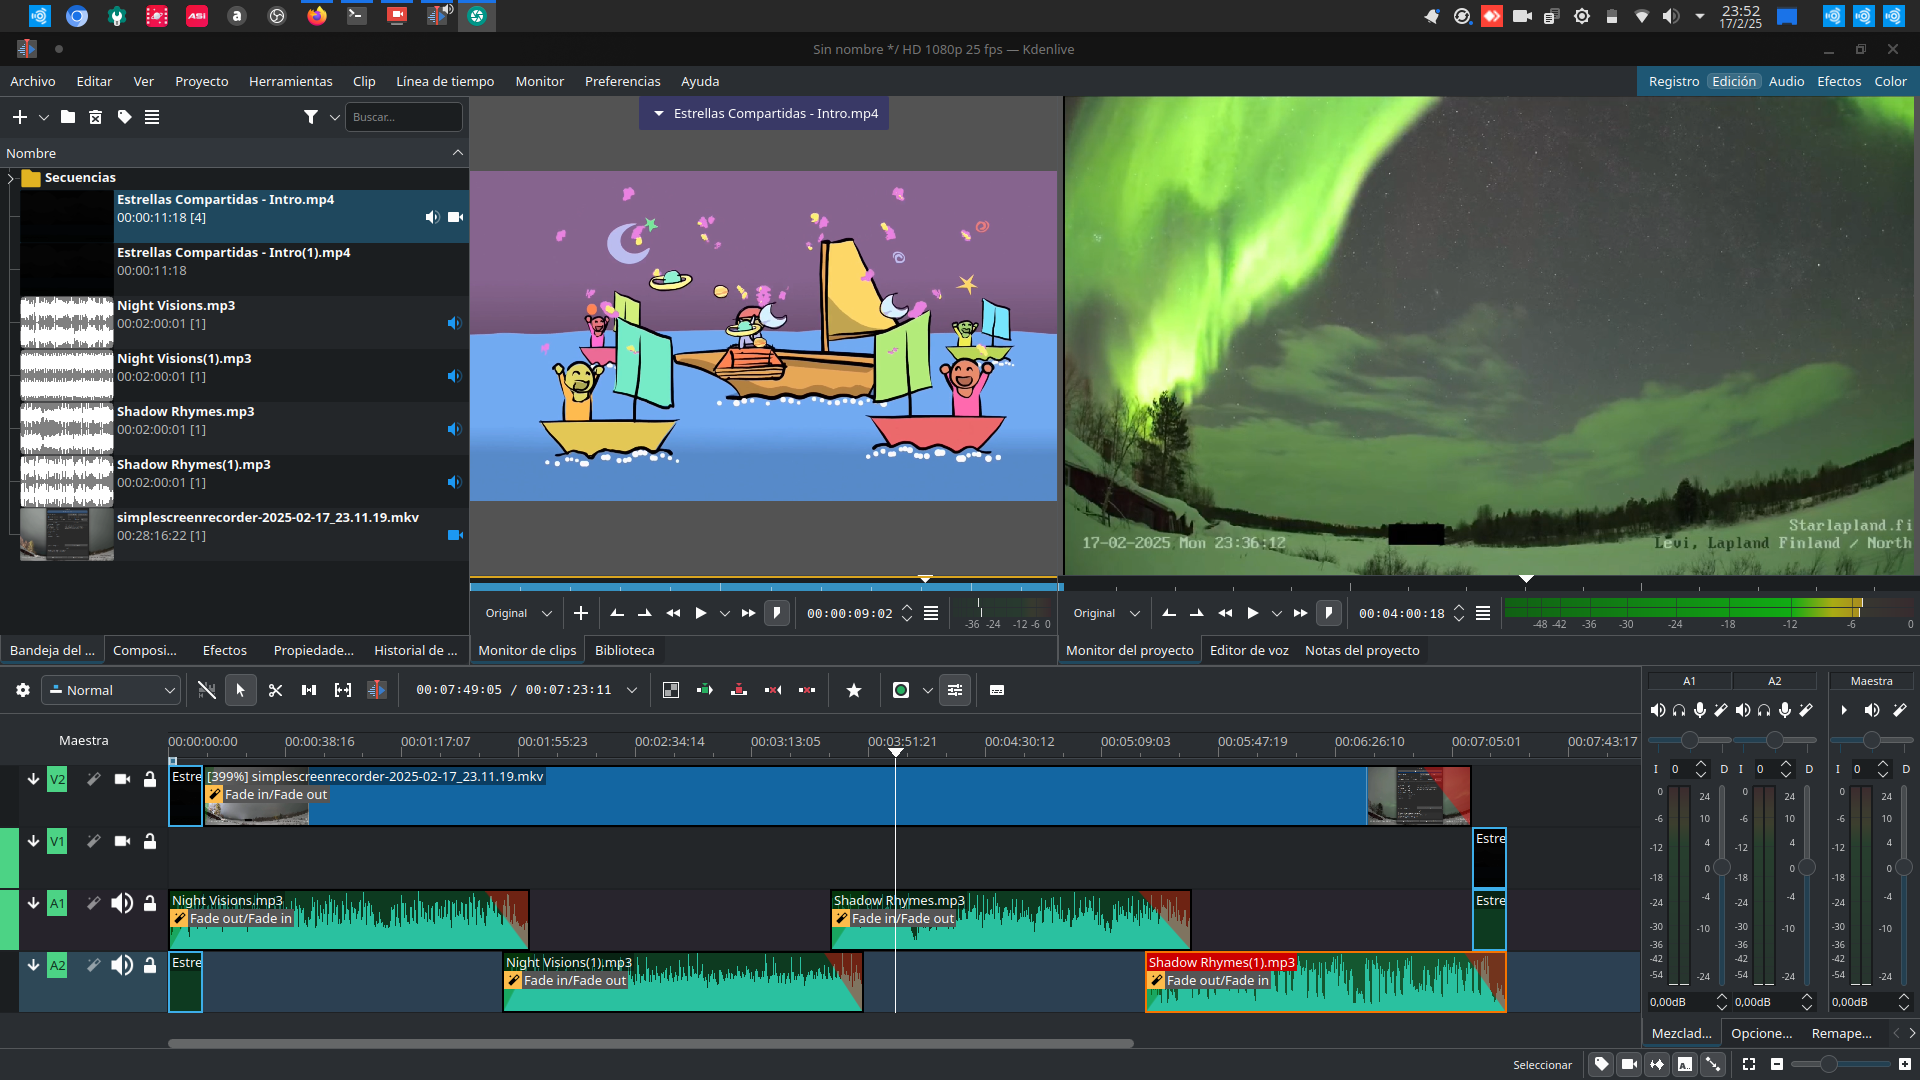The image size is (1920, 1080).
Task: Open add-clip dropdown arrow in bin
Action: pyautogui.click(x=44, y=117)
